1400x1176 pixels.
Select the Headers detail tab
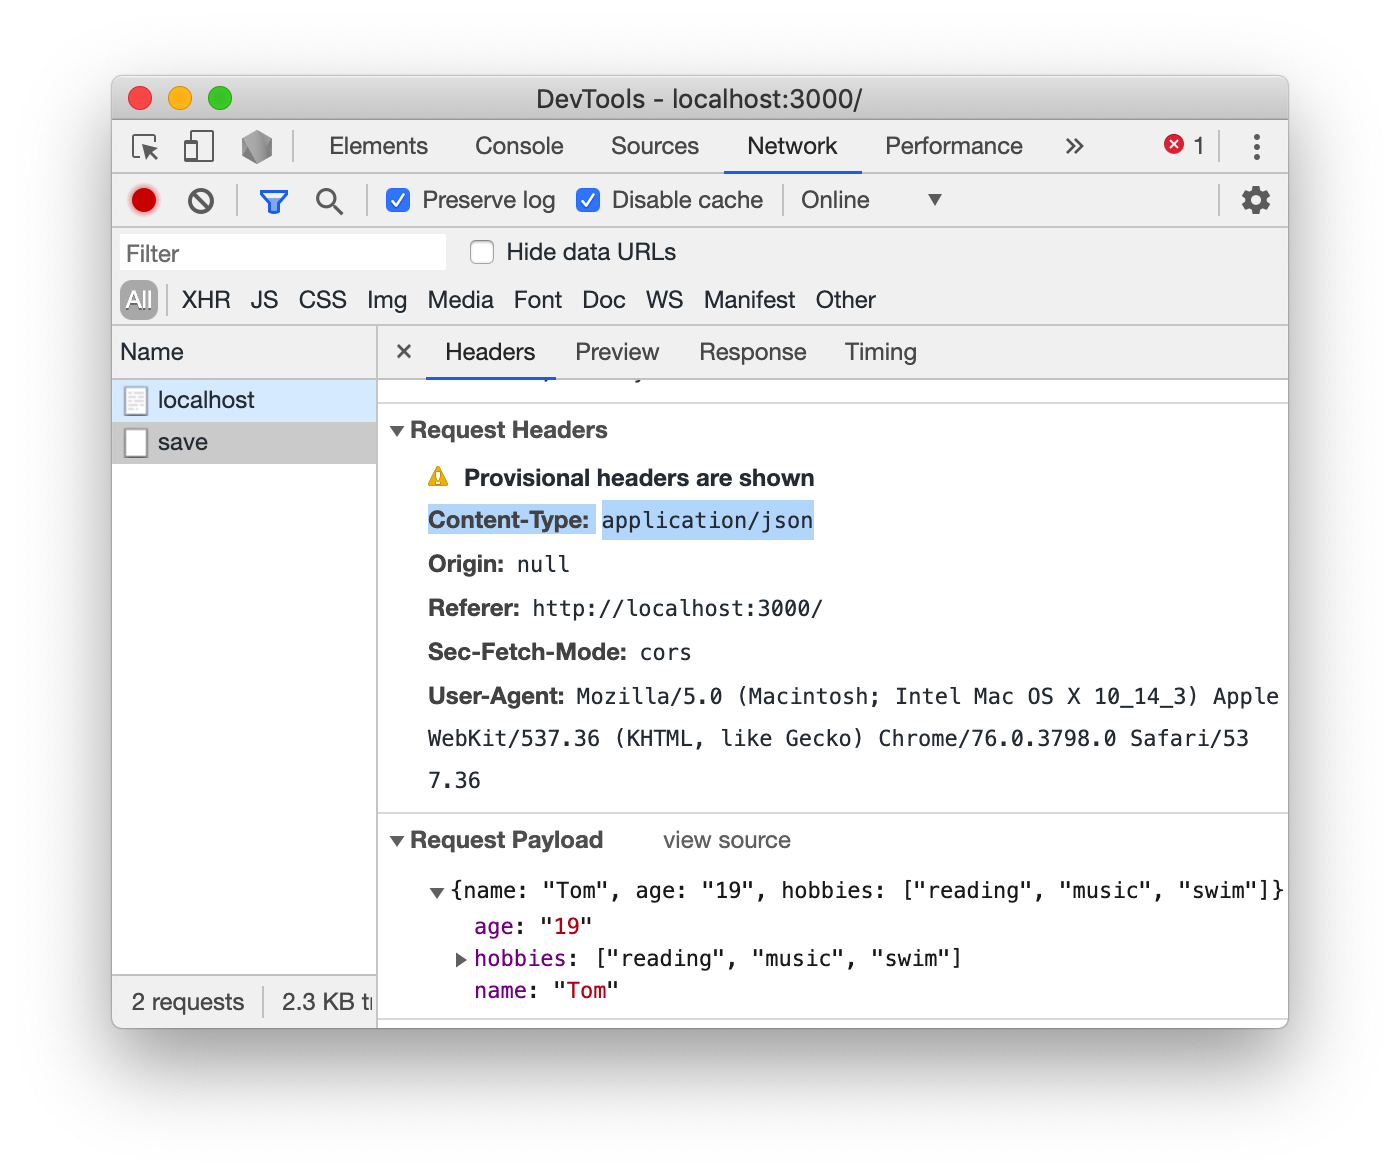pos(490,352)
